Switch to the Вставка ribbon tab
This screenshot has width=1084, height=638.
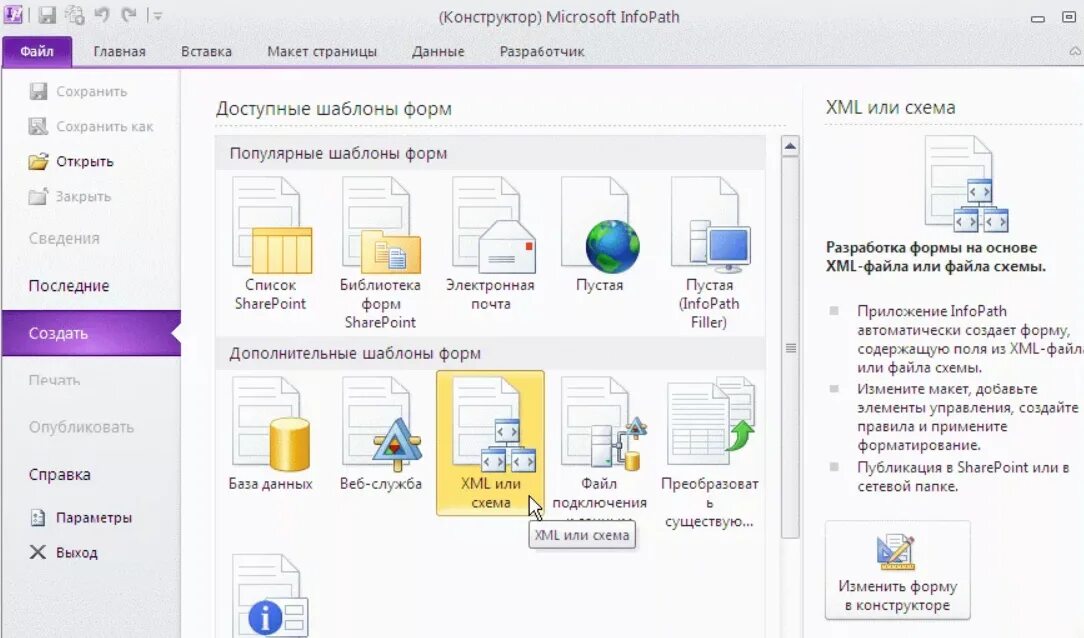point(206,52)
